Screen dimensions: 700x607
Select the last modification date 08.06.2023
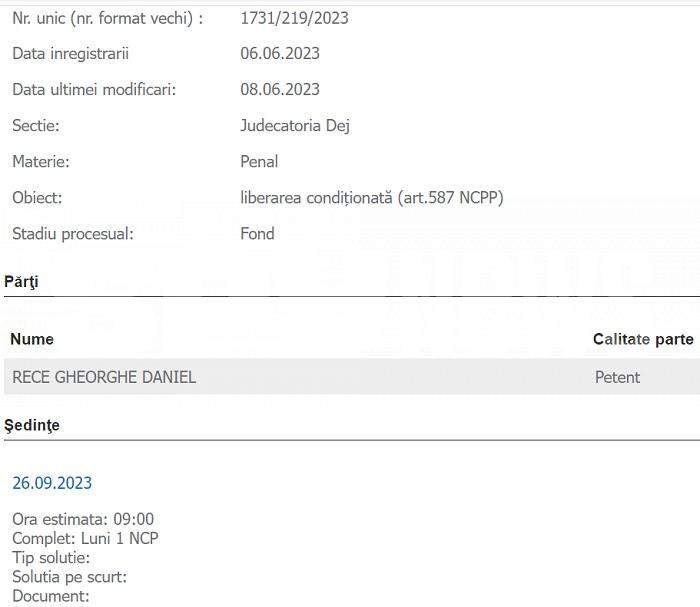tap(280, 89)
